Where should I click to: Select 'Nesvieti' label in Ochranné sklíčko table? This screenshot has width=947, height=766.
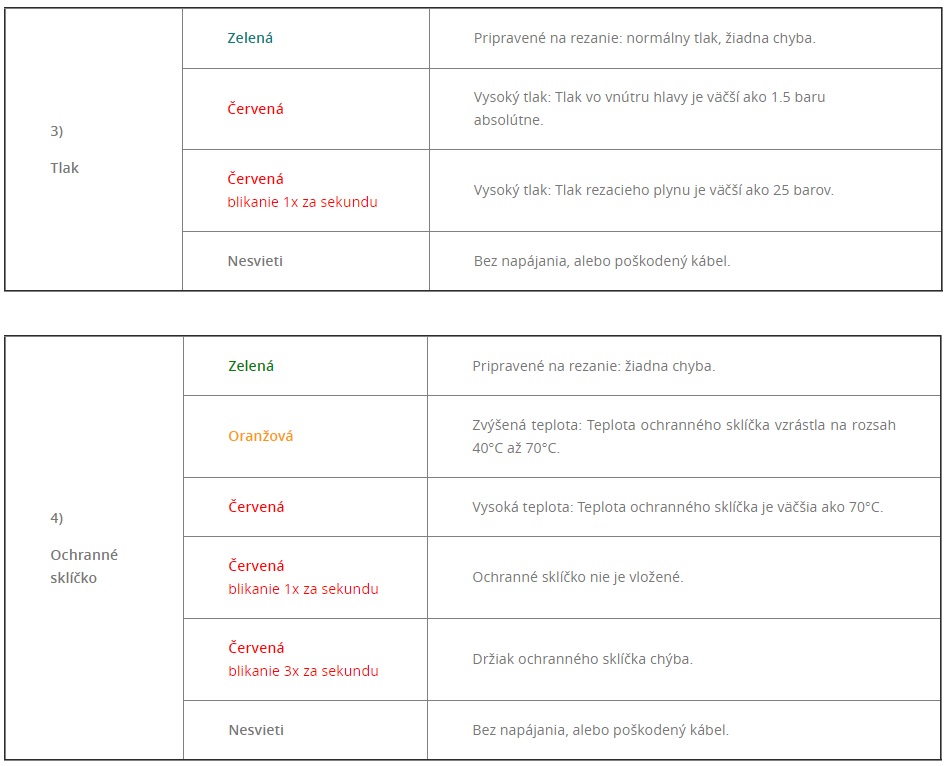(256, 730)
